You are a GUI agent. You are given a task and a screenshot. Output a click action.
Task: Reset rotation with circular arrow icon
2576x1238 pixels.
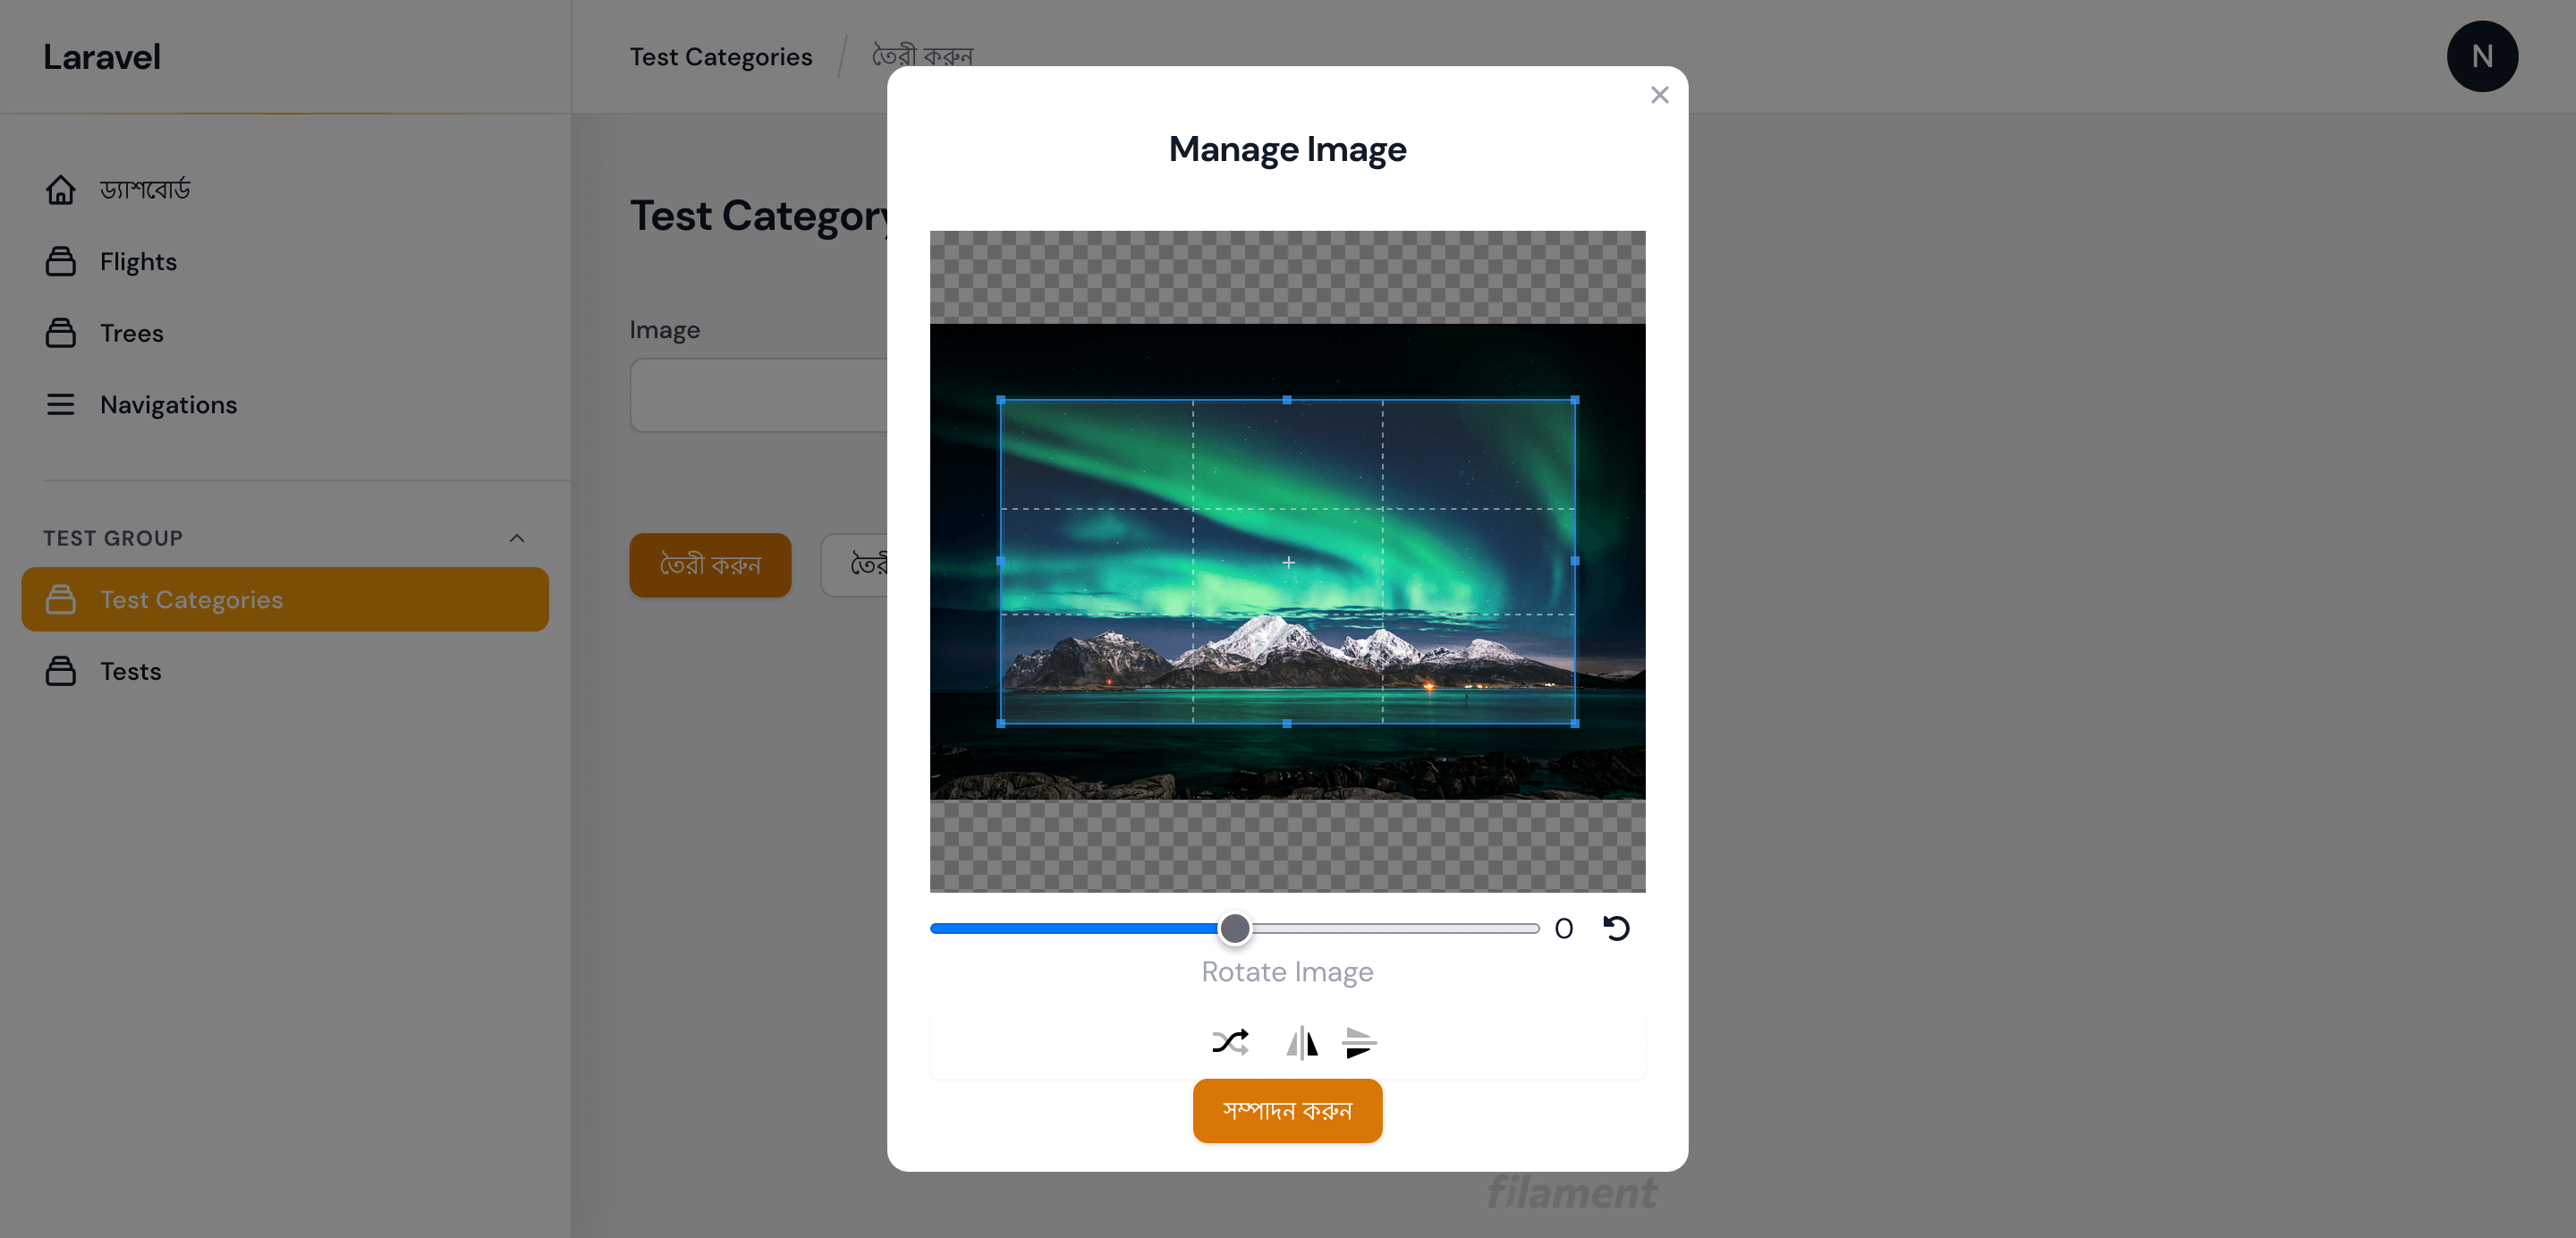[1616, 928]
